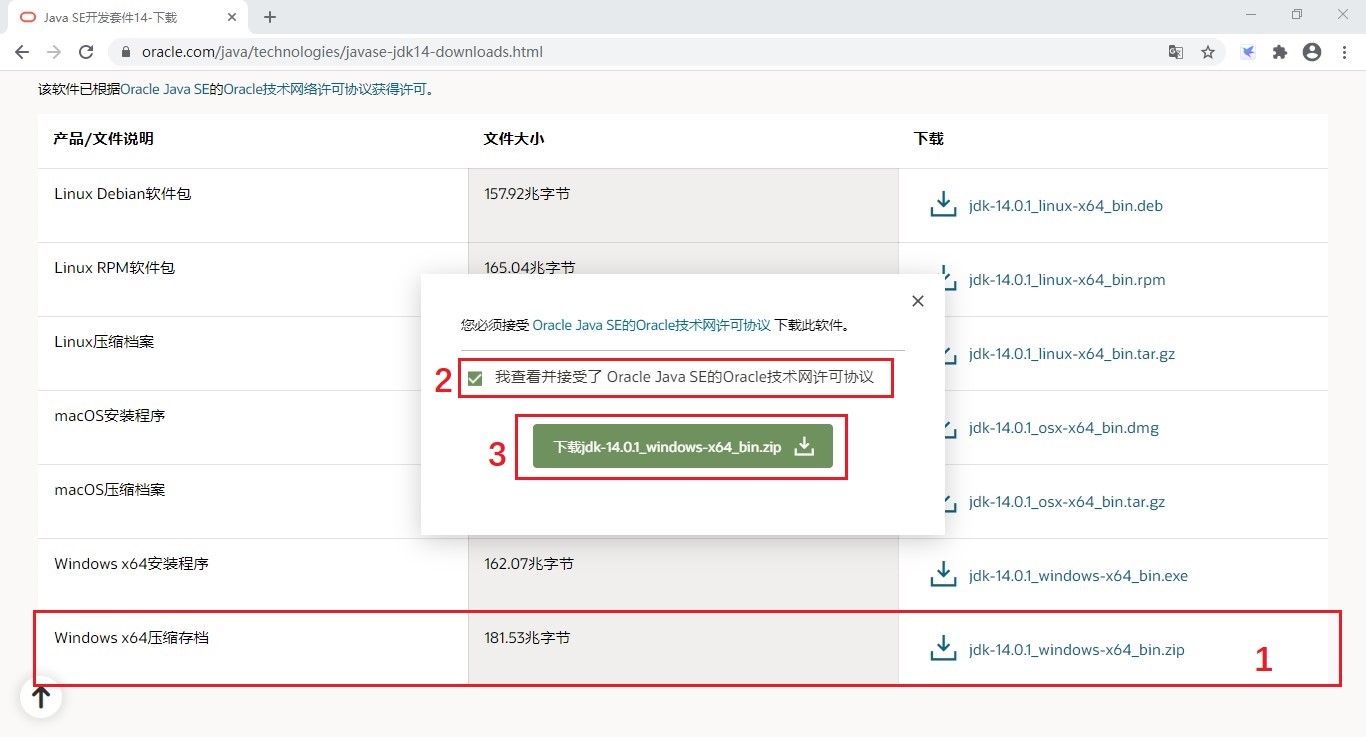This screenshot has width=1366, height=737.
Task: Select the Windows x64安装程序 row label
Action: coord(132,564)
